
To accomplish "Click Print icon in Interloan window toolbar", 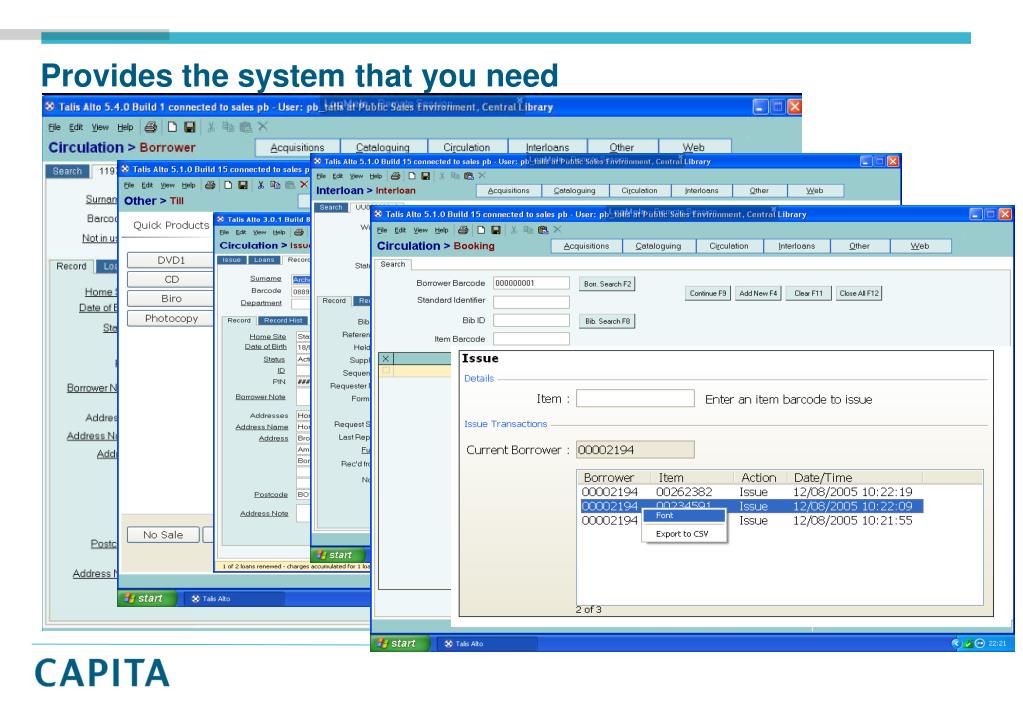I will click(395, 176).
